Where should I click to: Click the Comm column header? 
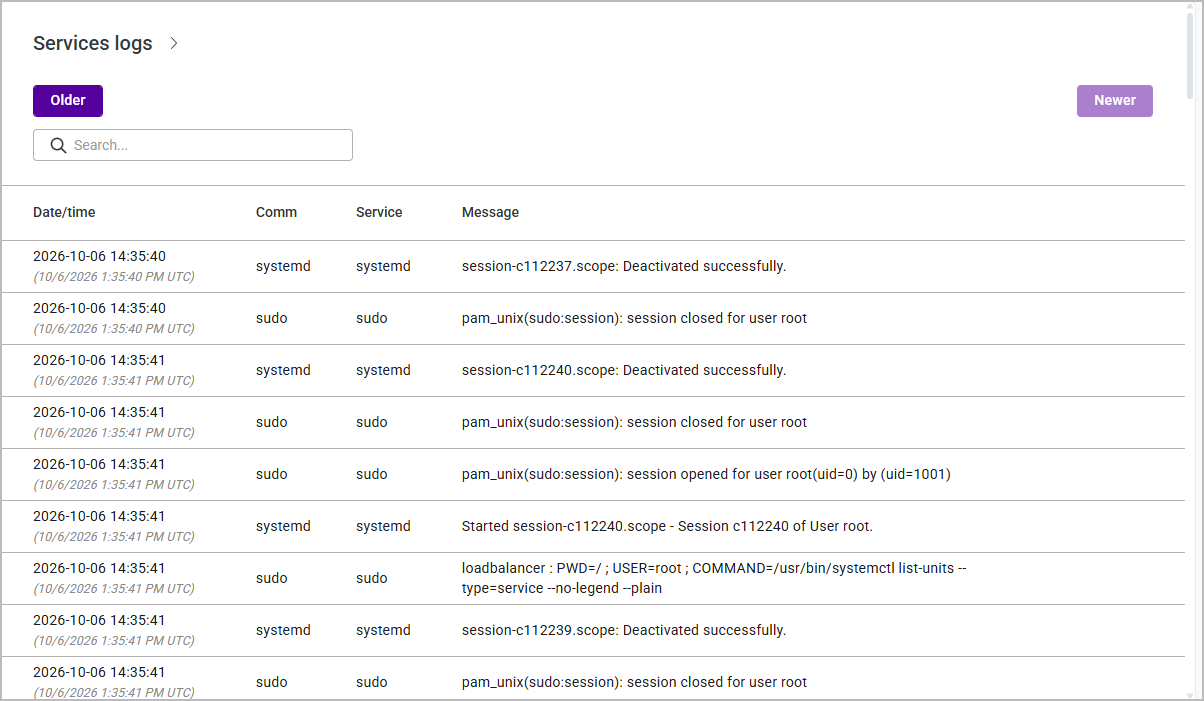[x=276, y=212]
